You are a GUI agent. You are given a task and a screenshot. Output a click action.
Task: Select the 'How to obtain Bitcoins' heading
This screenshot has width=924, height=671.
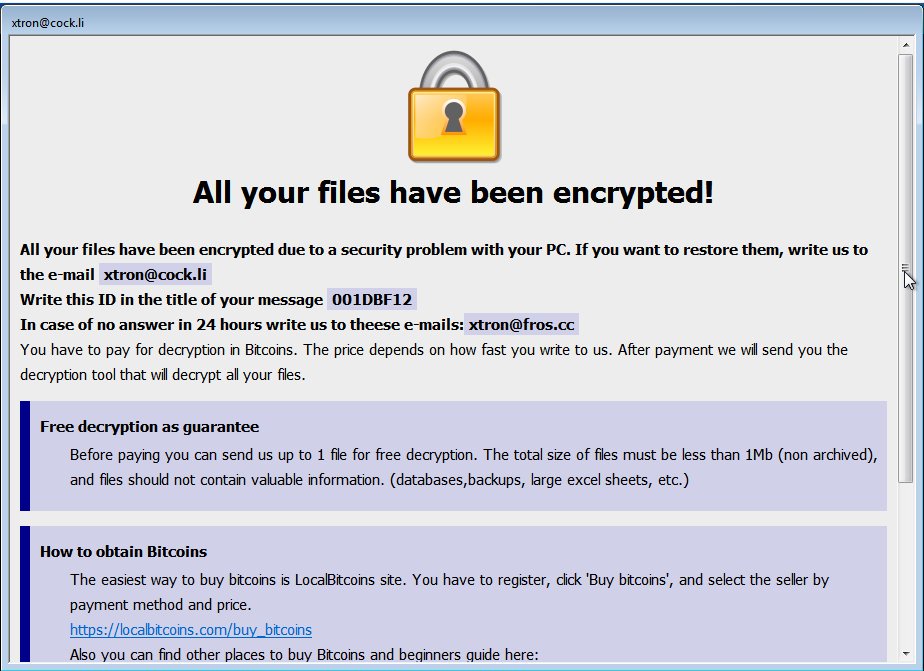click(x=124, y=551)
